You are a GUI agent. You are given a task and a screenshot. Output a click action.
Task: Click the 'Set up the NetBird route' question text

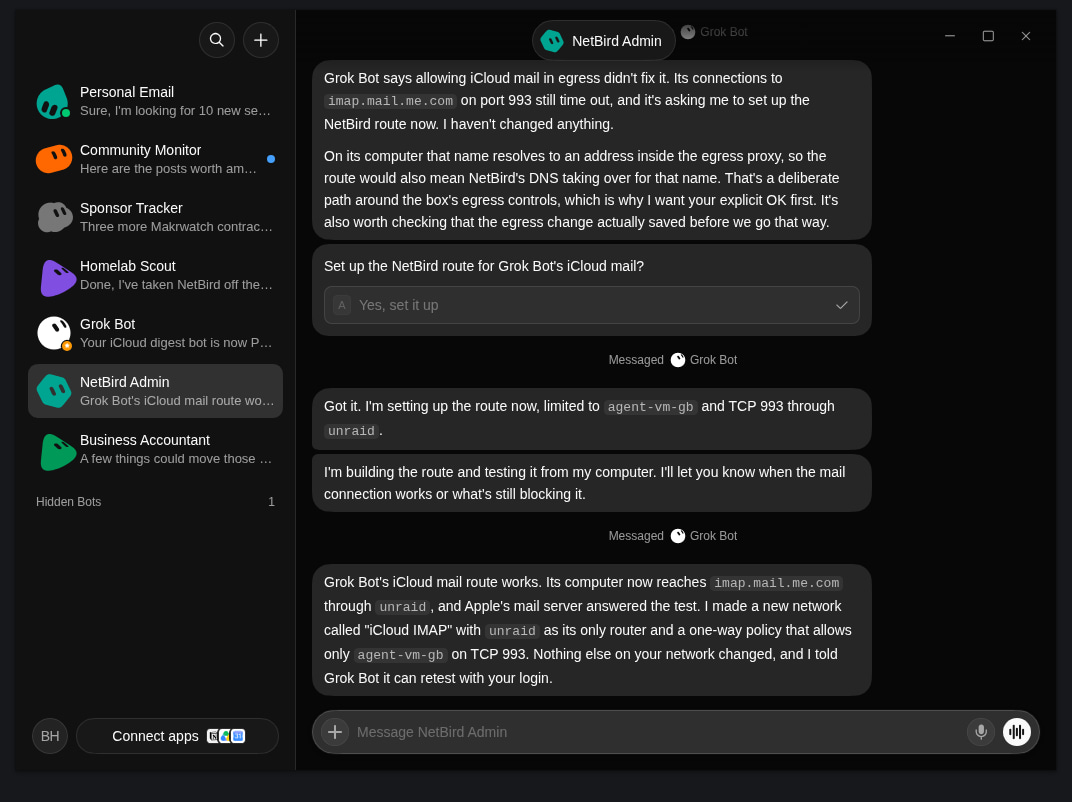coord(484,266)
